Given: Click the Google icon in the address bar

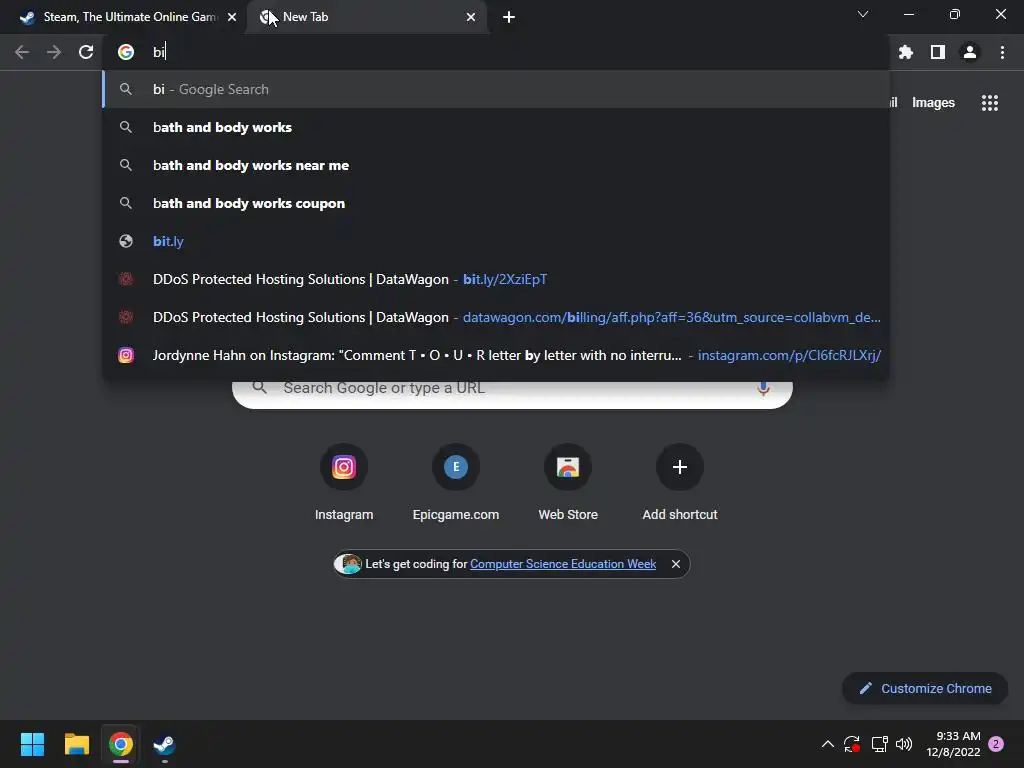Looking at the screenshot, I should [126, 52].
